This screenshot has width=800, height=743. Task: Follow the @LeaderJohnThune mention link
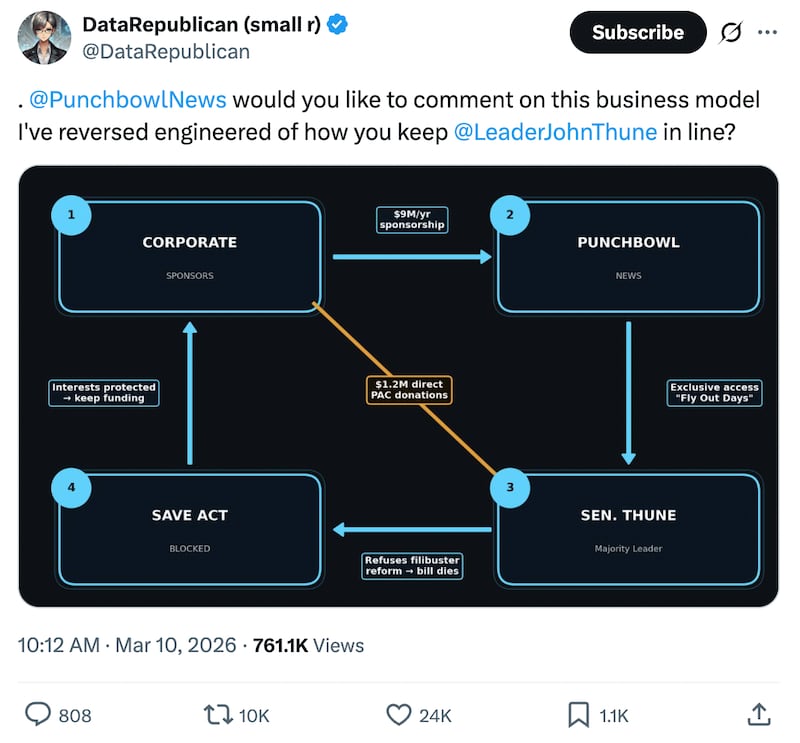pos(555,131)
